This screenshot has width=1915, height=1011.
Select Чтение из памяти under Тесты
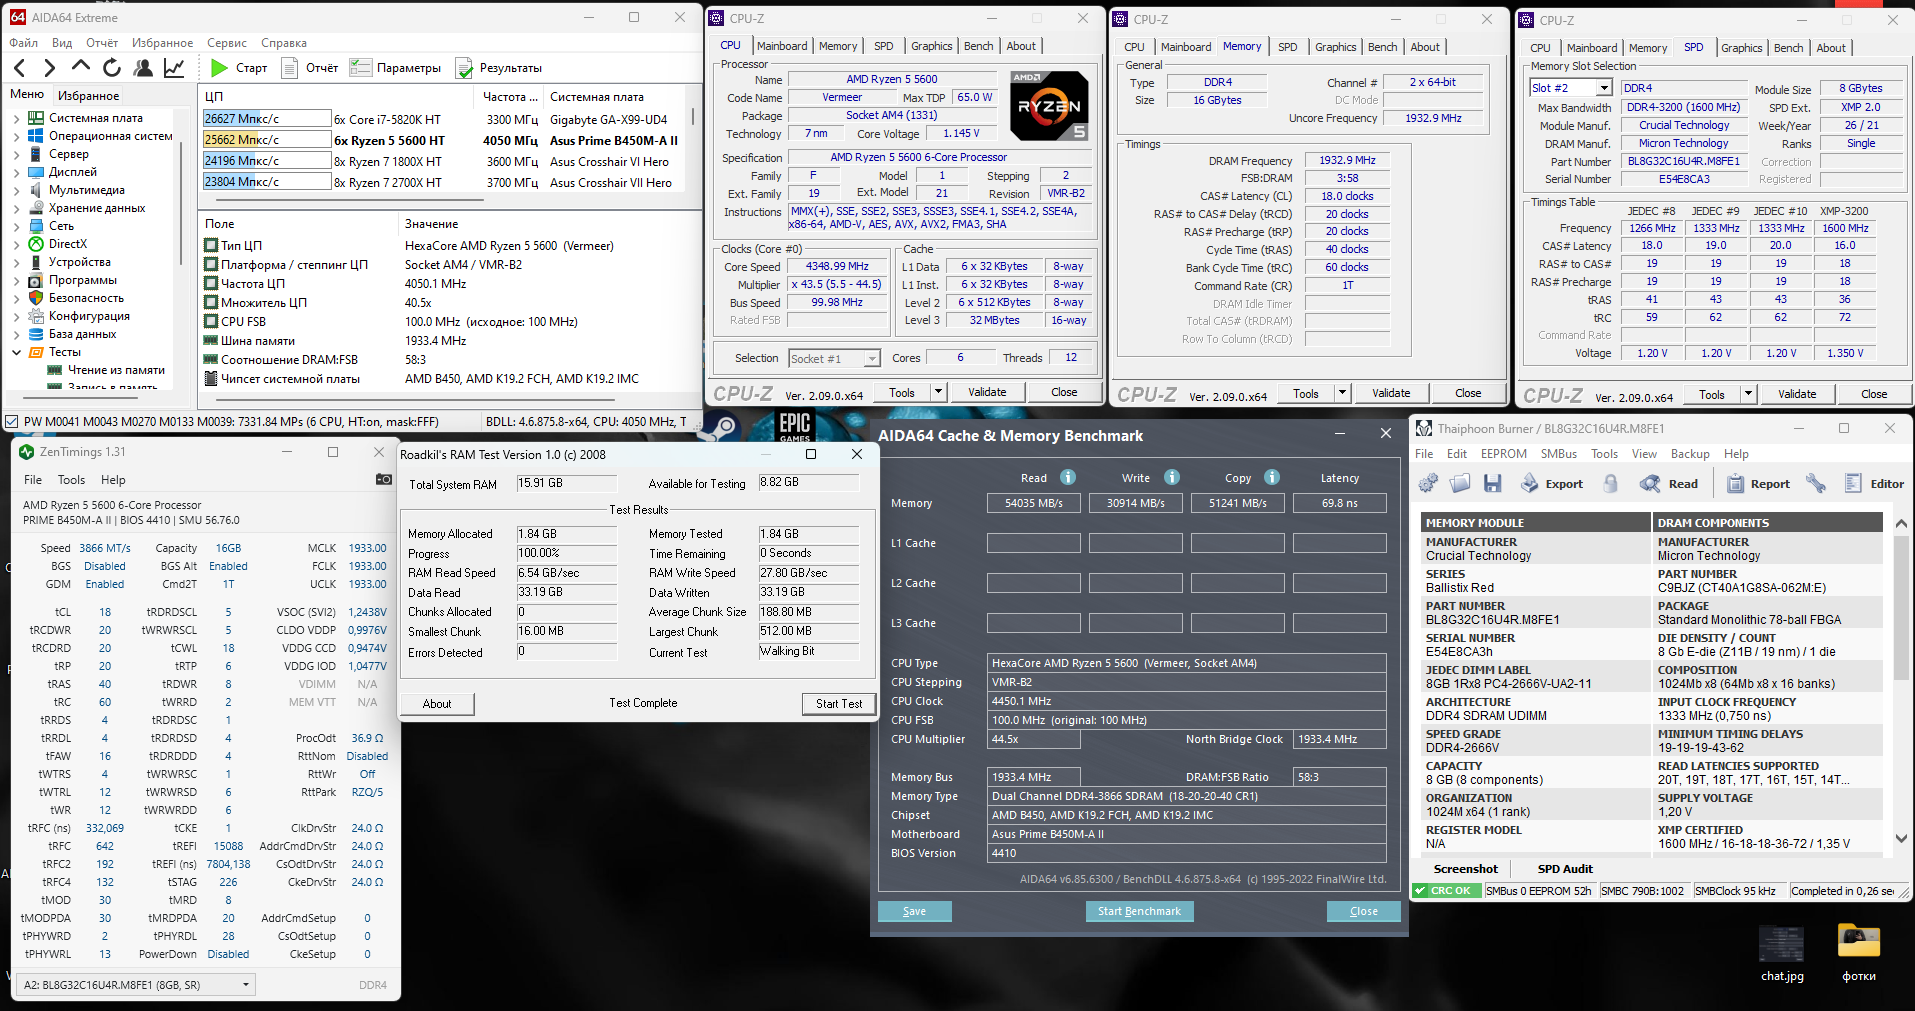pyautogui.click(x=116, y=370)
